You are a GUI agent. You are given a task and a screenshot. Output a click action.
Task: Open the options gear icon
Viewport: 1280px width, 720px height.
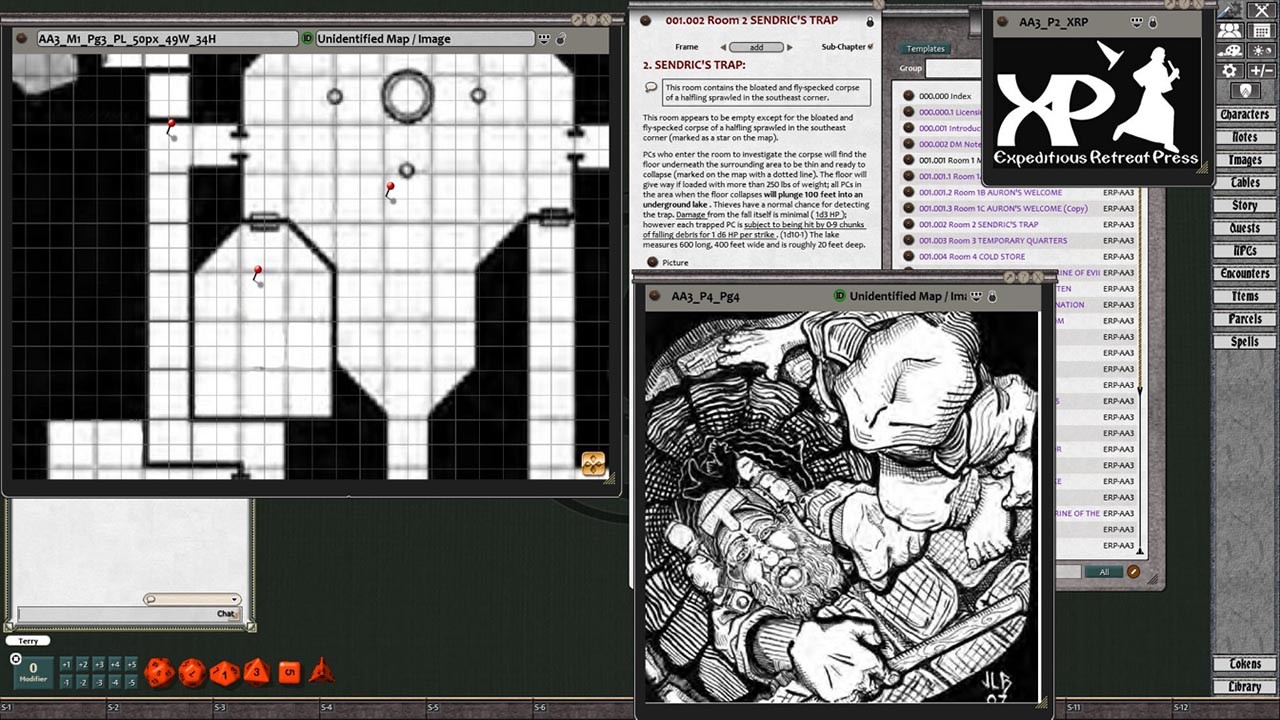(1229, 70)
